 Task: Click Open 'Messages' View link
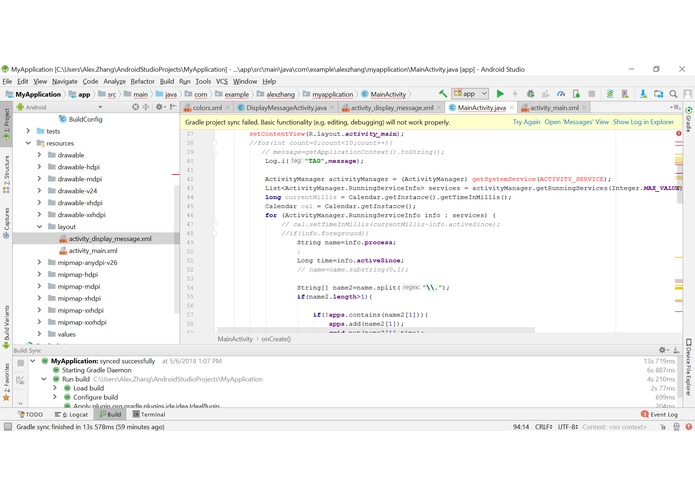click(576, 122)
